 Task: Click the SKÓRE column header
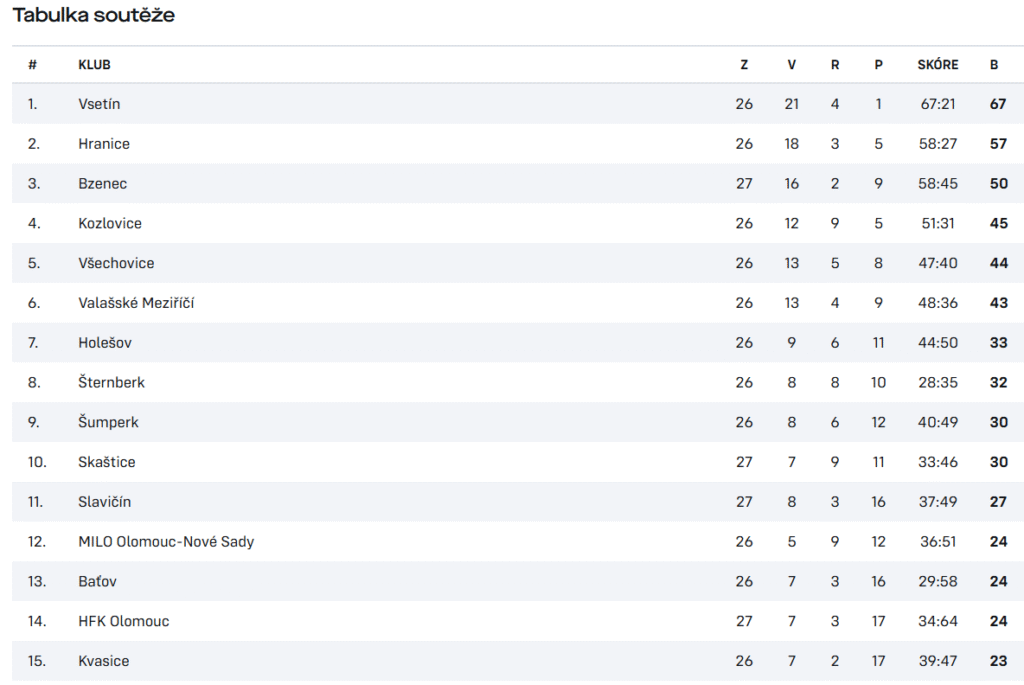point(938,65)
